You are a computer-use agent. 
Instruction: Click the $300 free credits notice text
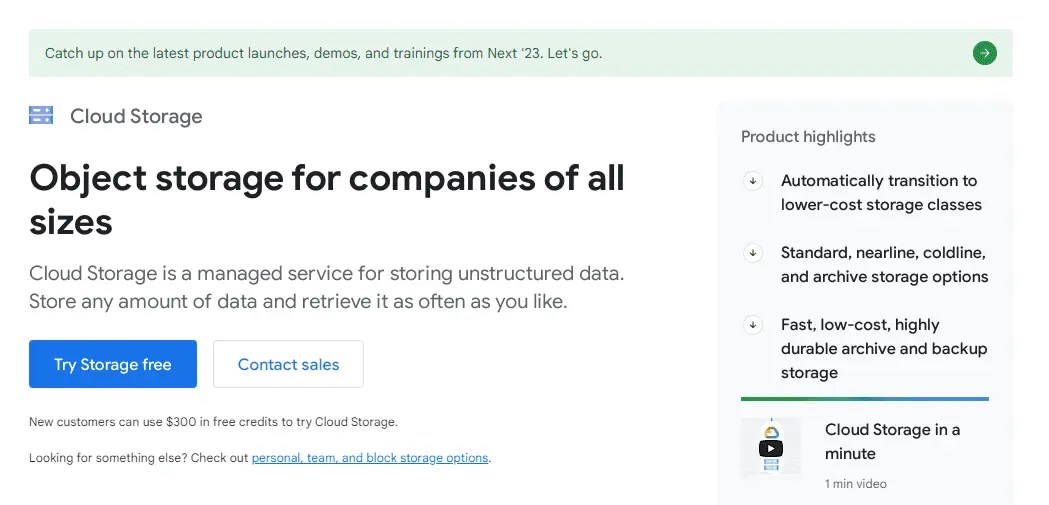[x=213, y=422]
